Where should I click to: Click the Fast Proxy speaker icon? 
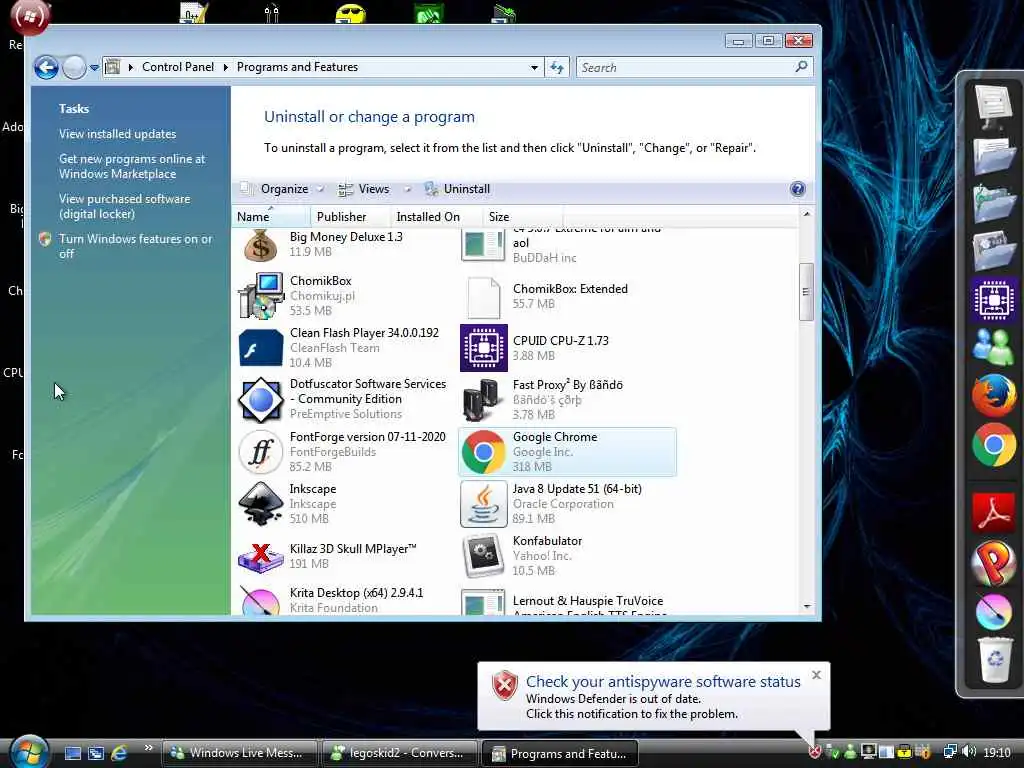pyautogui.click(x=484, y=400)
